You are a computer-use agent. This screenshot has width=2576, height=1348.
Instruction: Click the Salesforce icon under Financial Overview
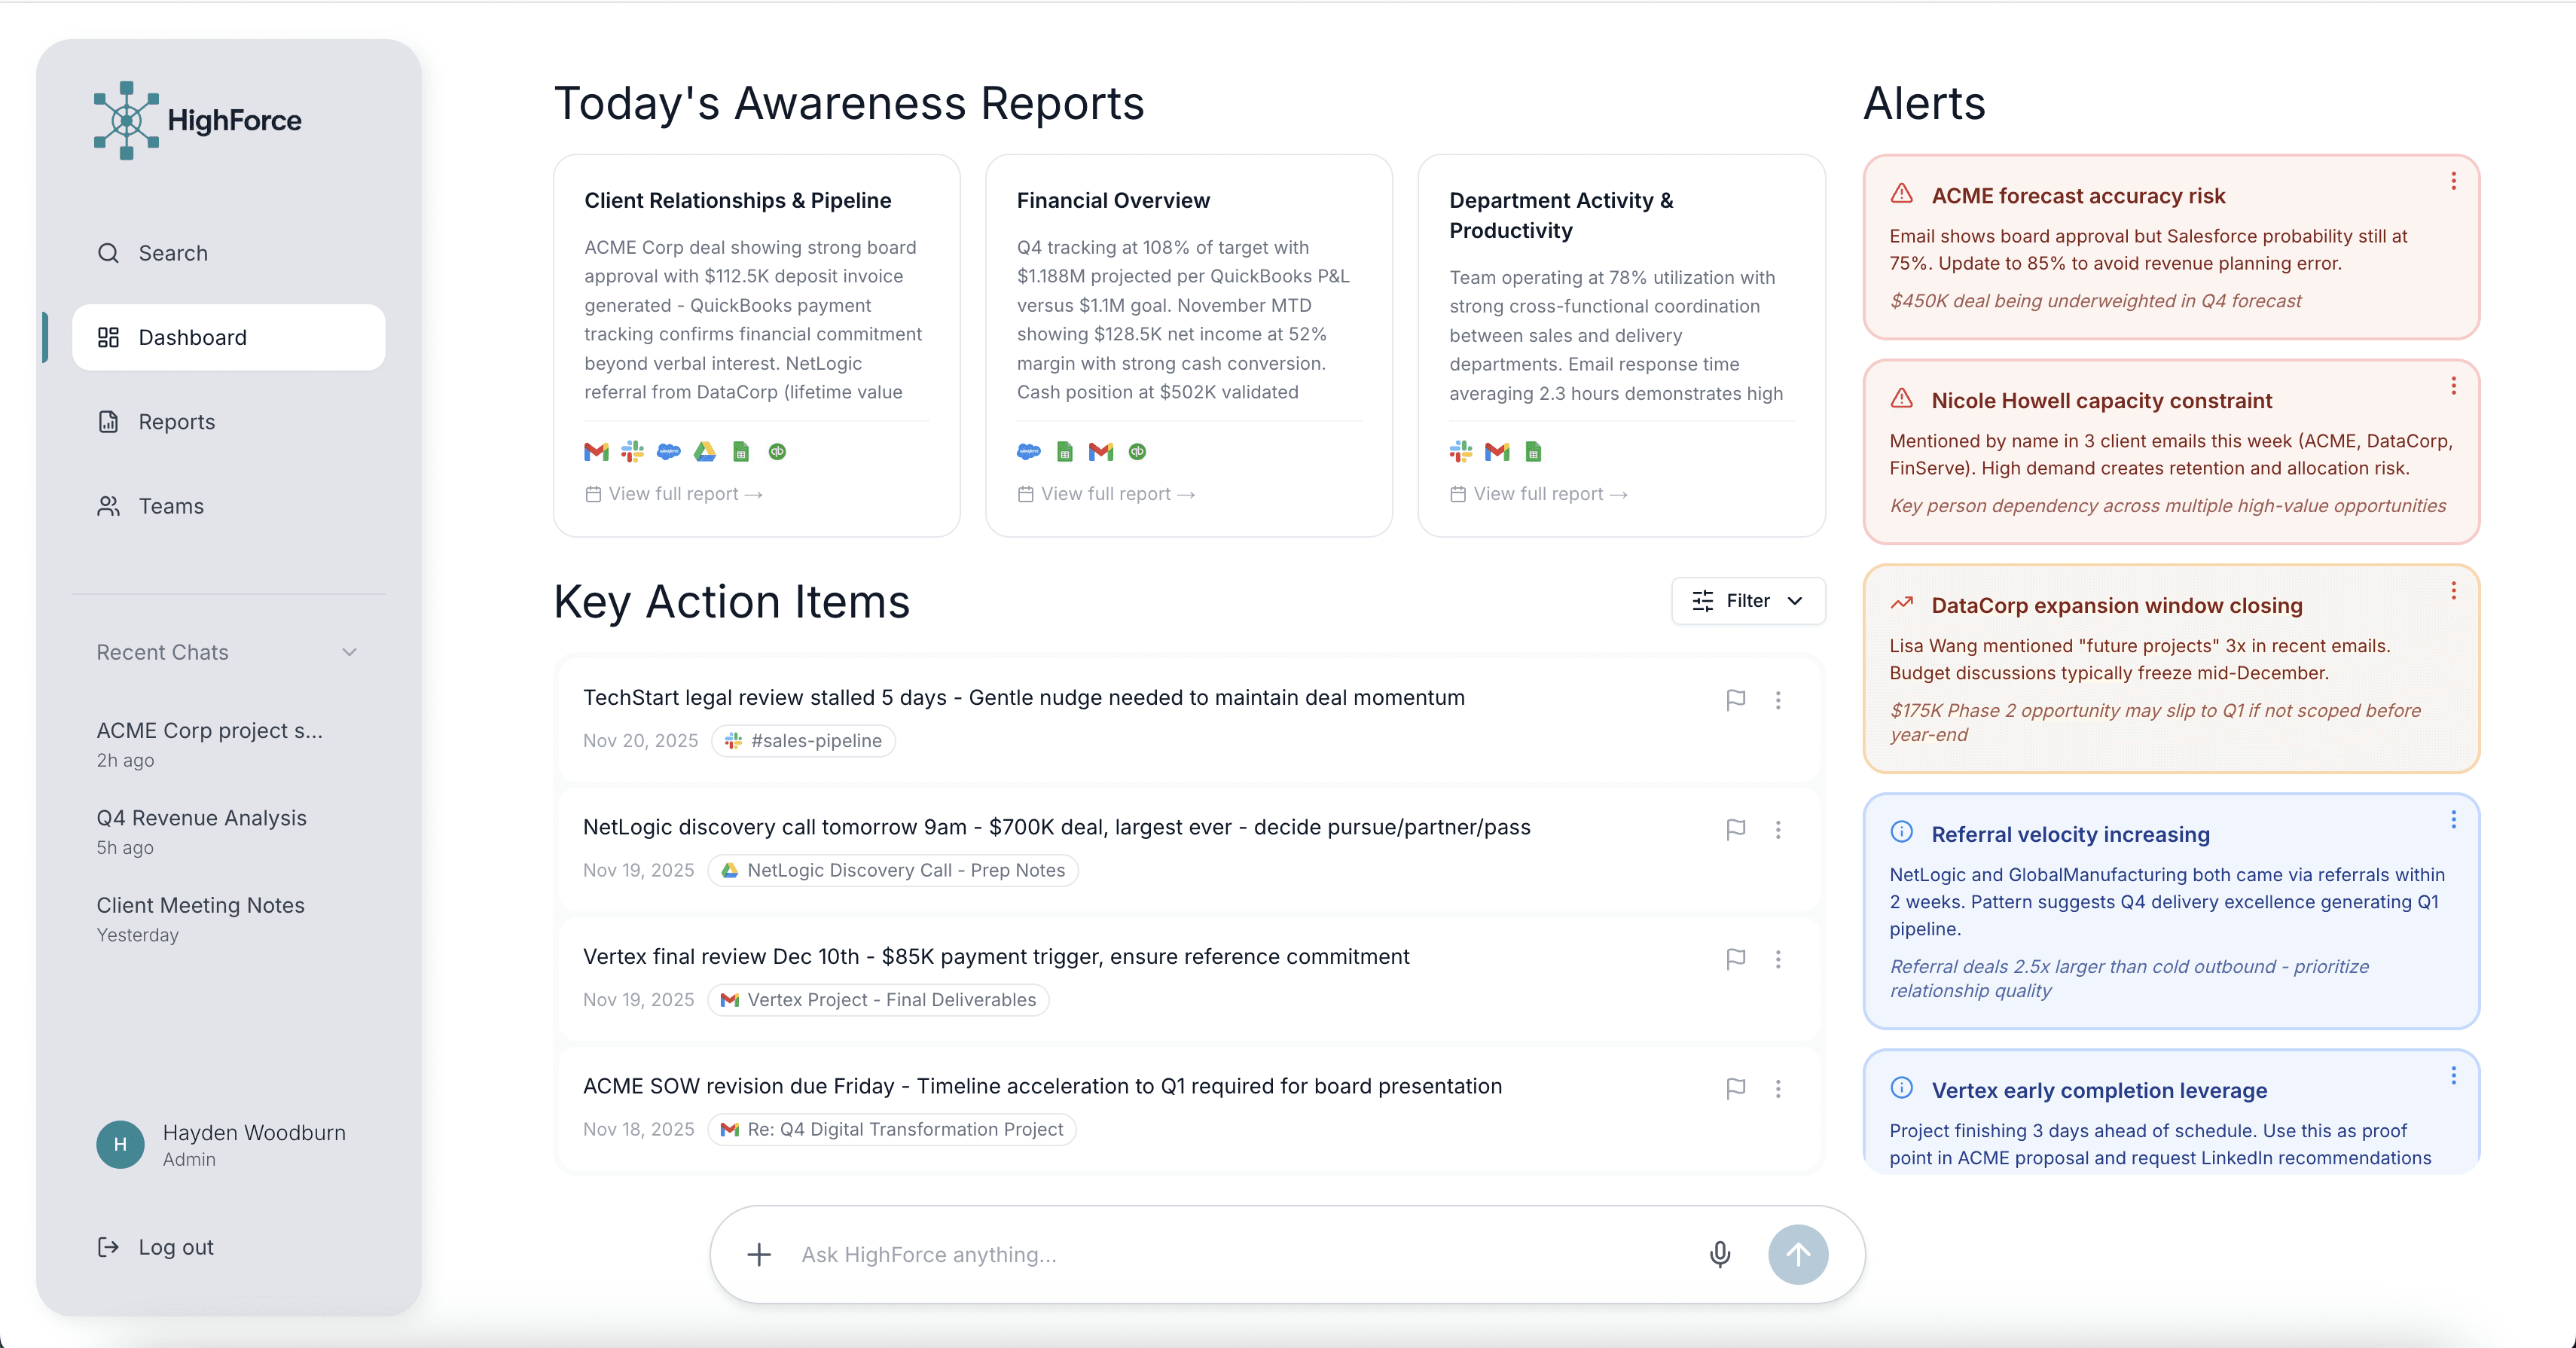pos(1029,452)
